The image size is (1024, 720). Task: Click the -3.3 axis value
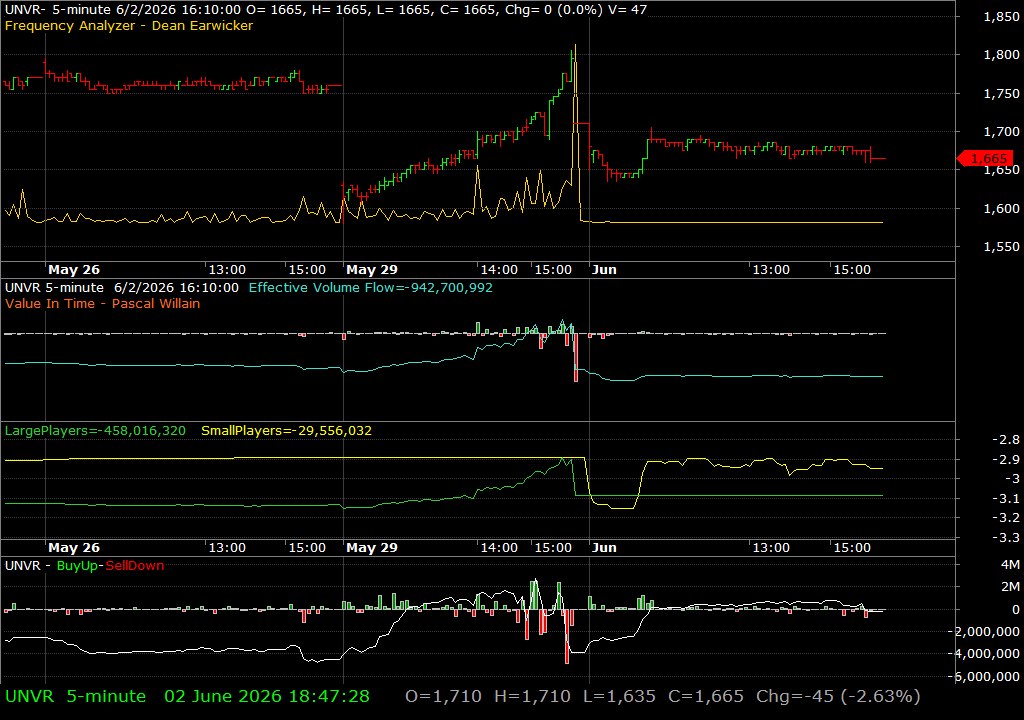point(1006,538)
